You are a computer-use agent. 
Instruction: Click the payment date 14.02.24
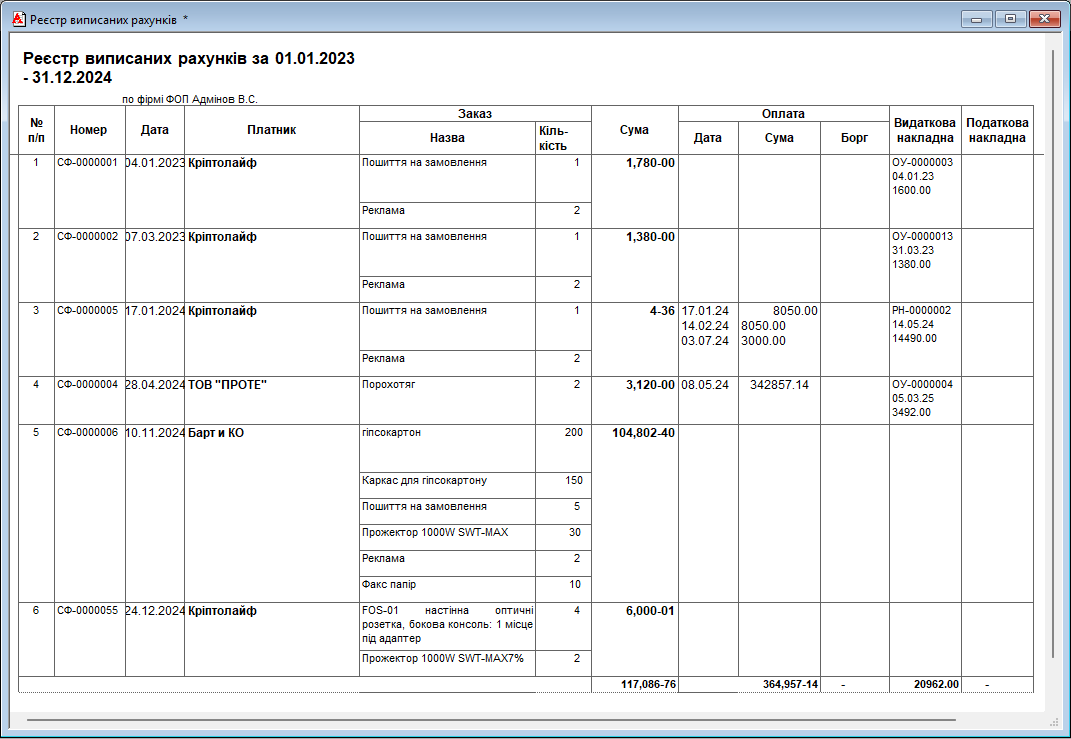[x=705, y=326]
